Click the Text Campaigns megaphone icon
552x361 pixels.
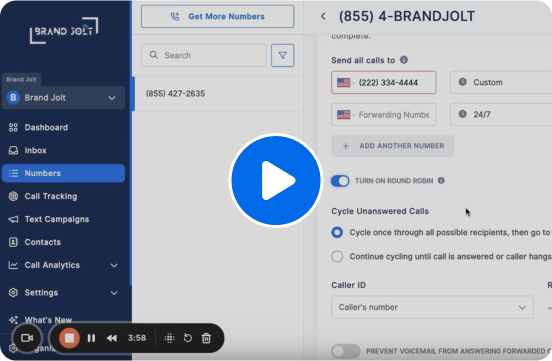tap(13, 219)
